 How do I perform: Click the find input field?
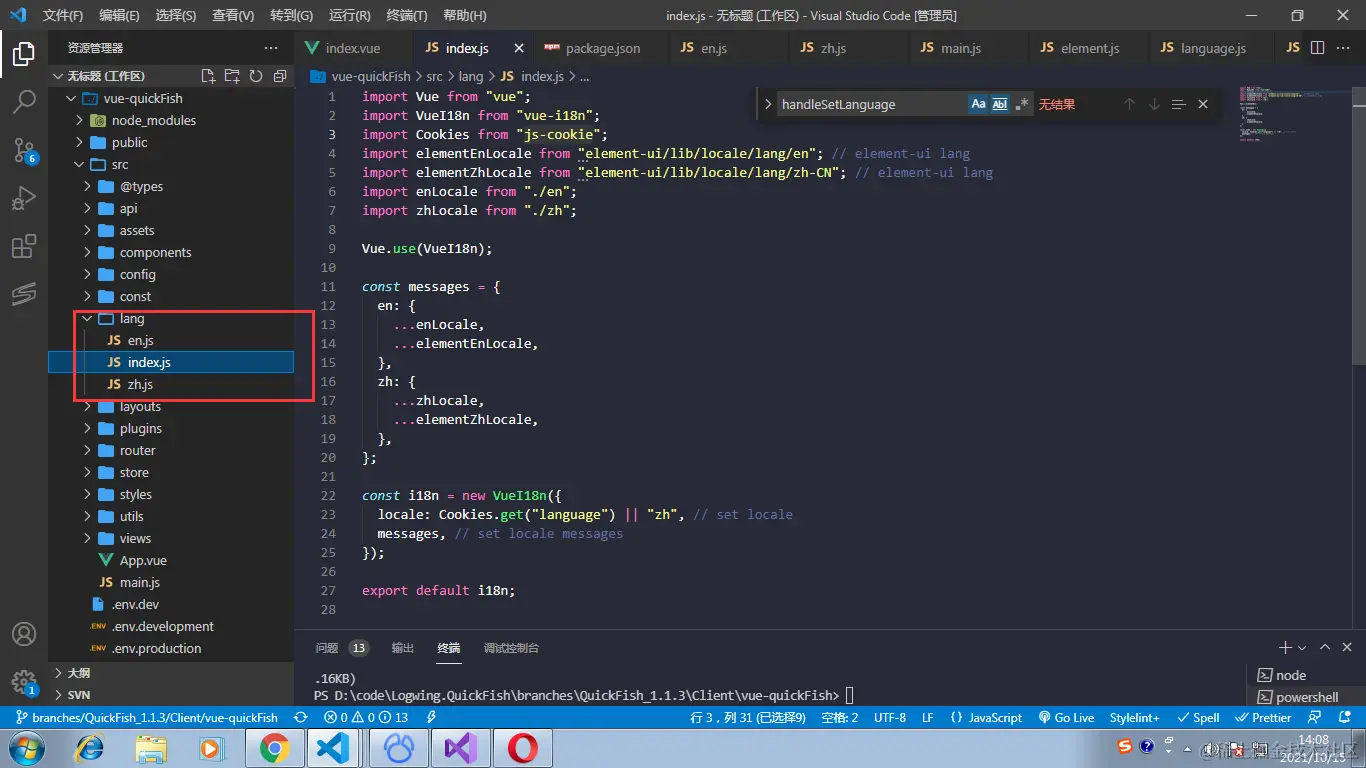[x=870, y=104]
